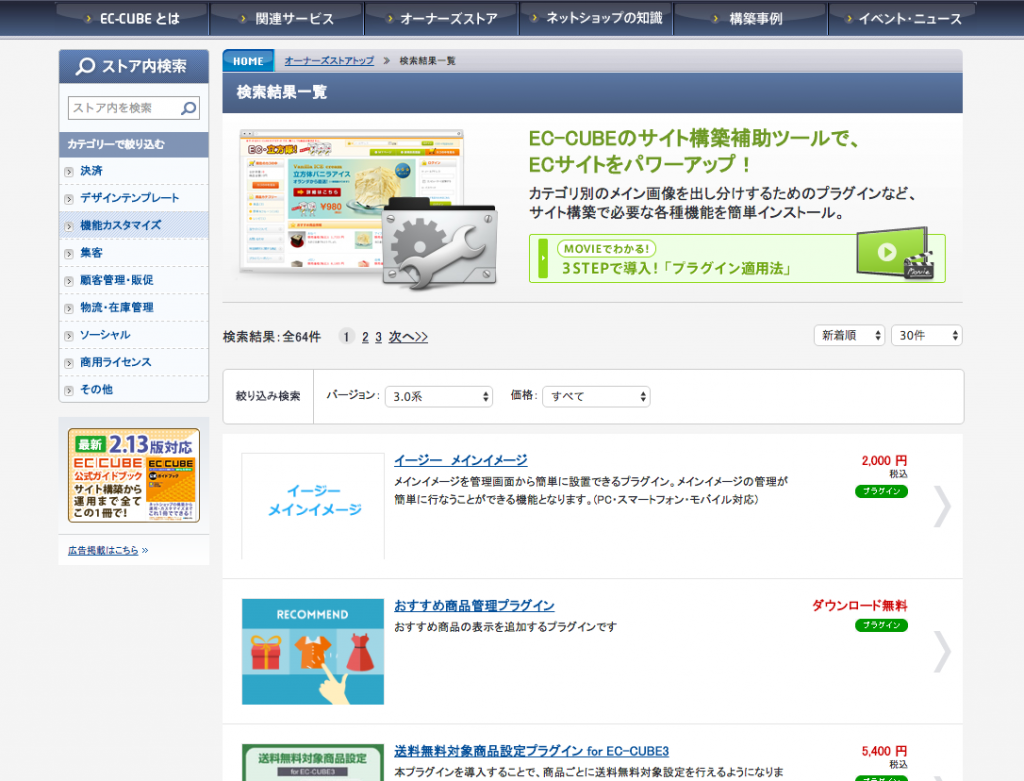The width and height of the screenshot is (1024, 781).
Task: Go to results page 2
Action: point(365,337)
